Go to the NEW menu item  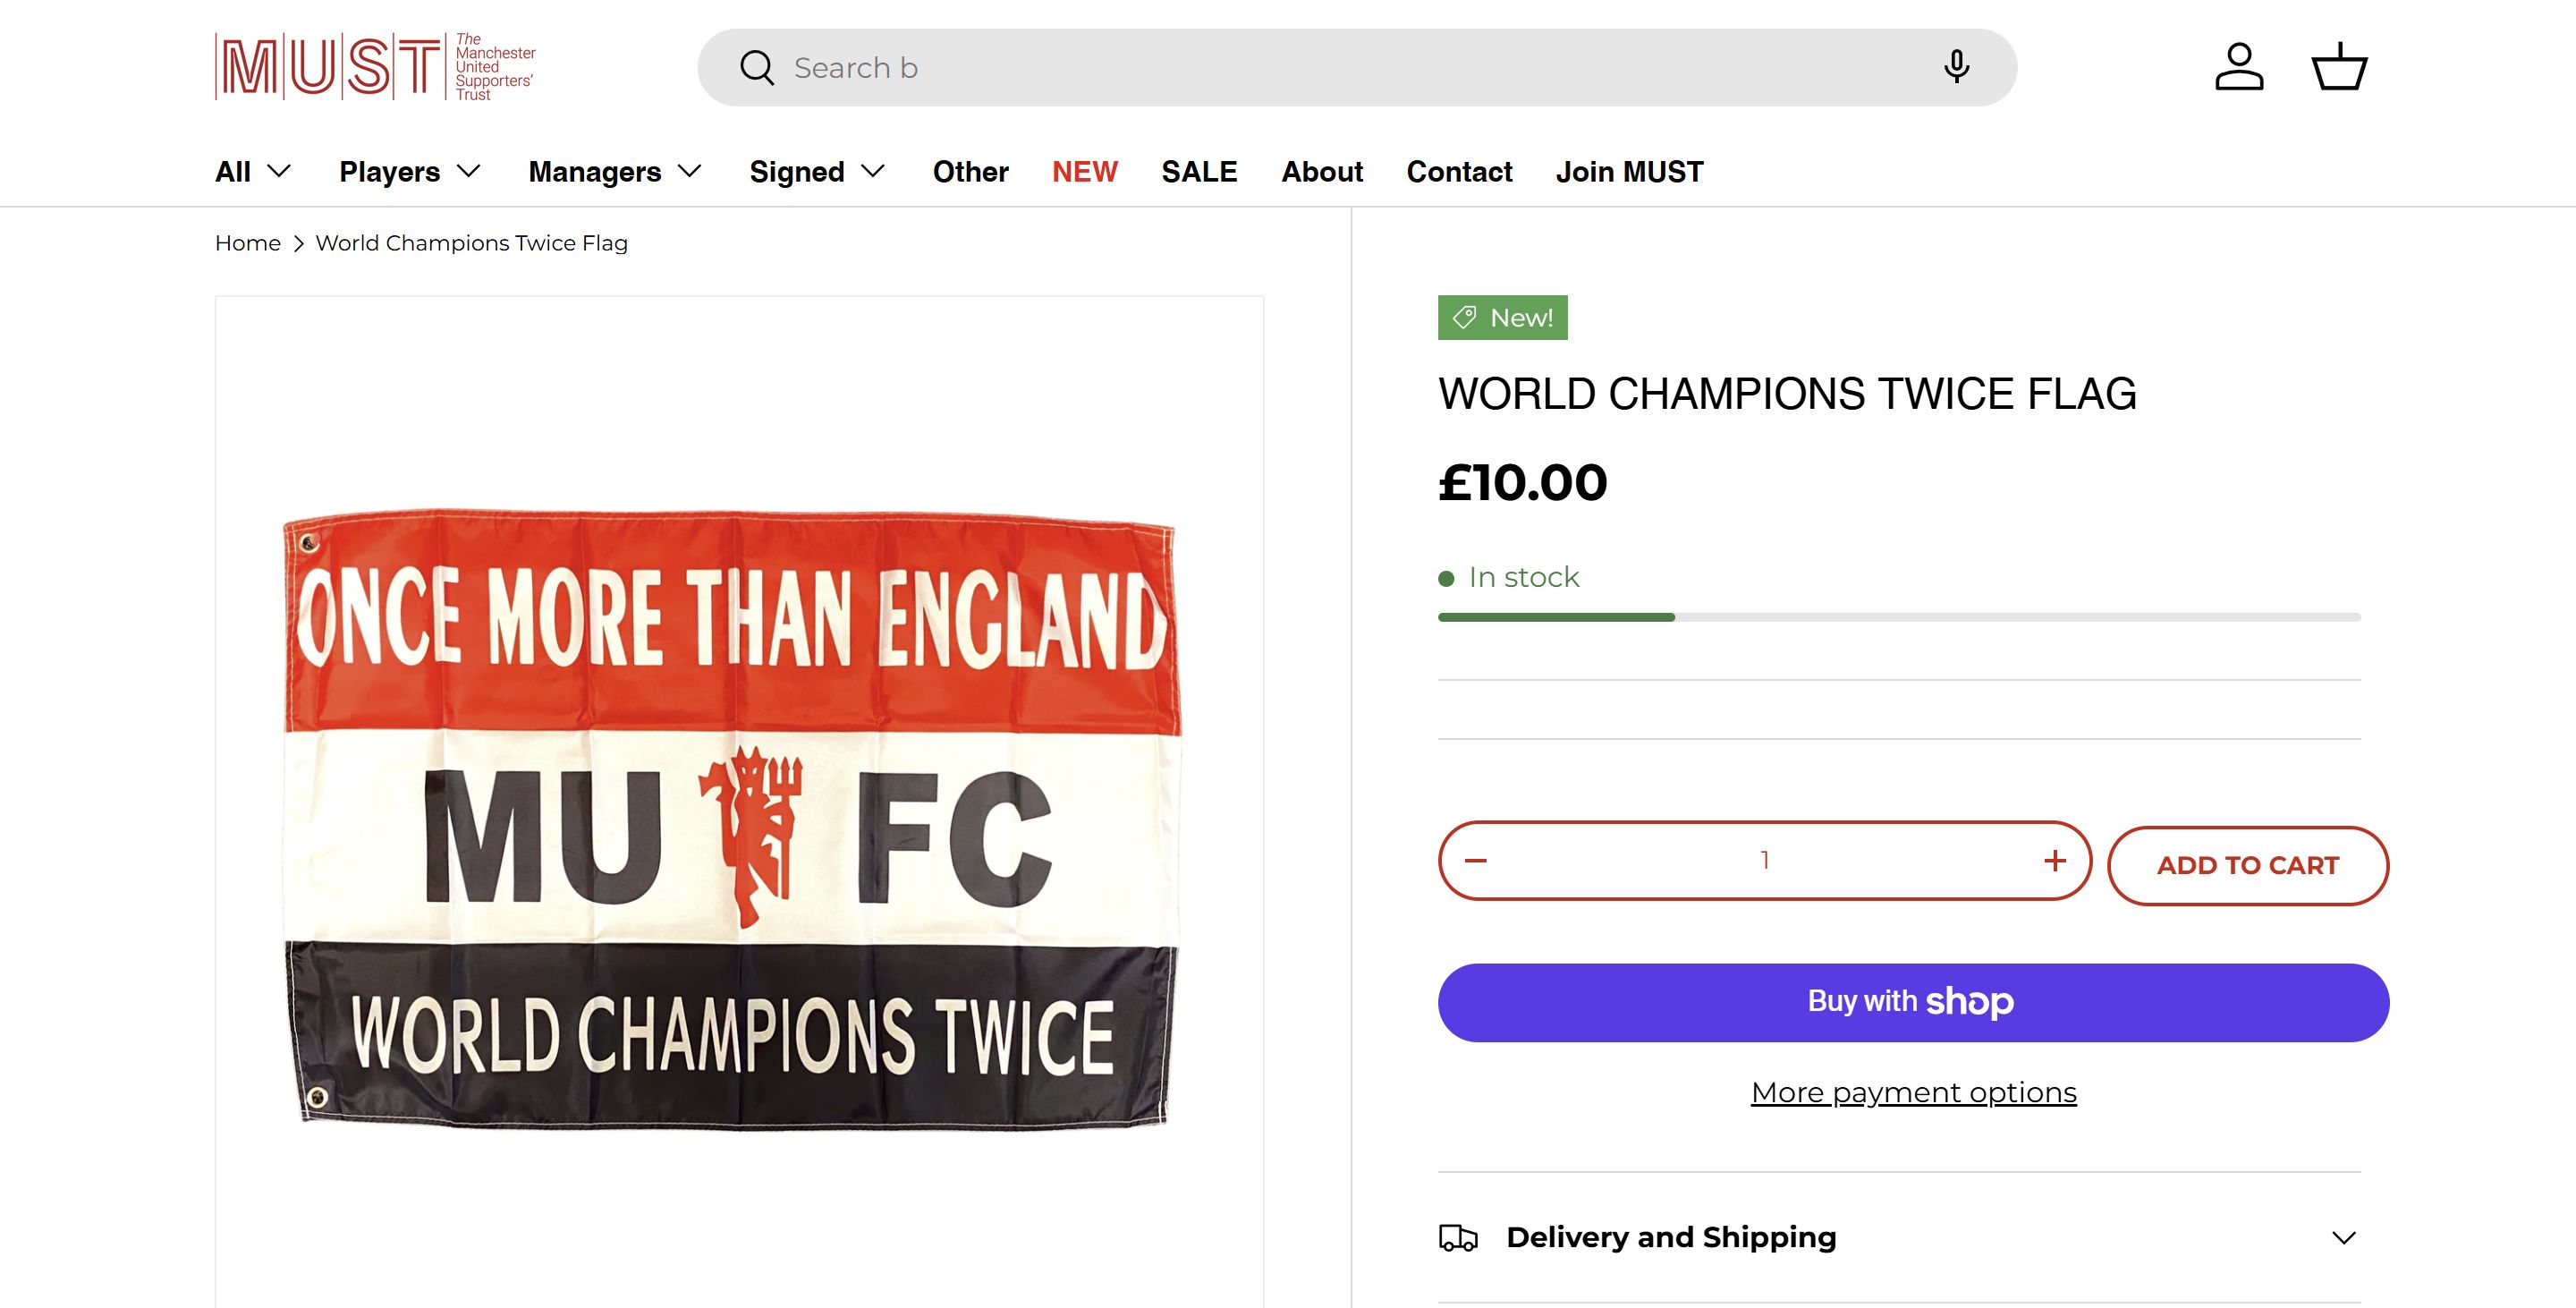point(1084,172)
